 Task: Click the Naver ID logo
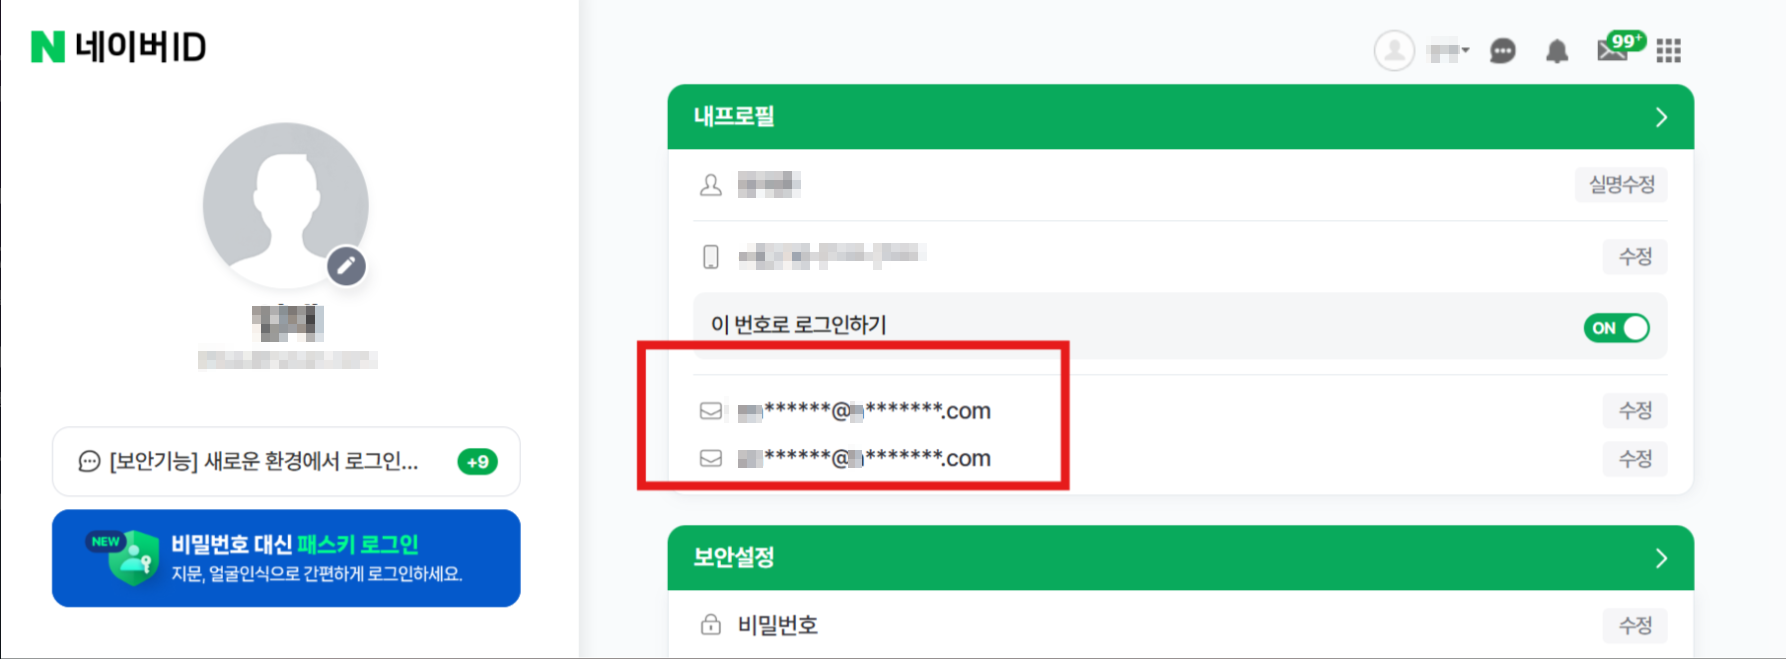(118, 47)
